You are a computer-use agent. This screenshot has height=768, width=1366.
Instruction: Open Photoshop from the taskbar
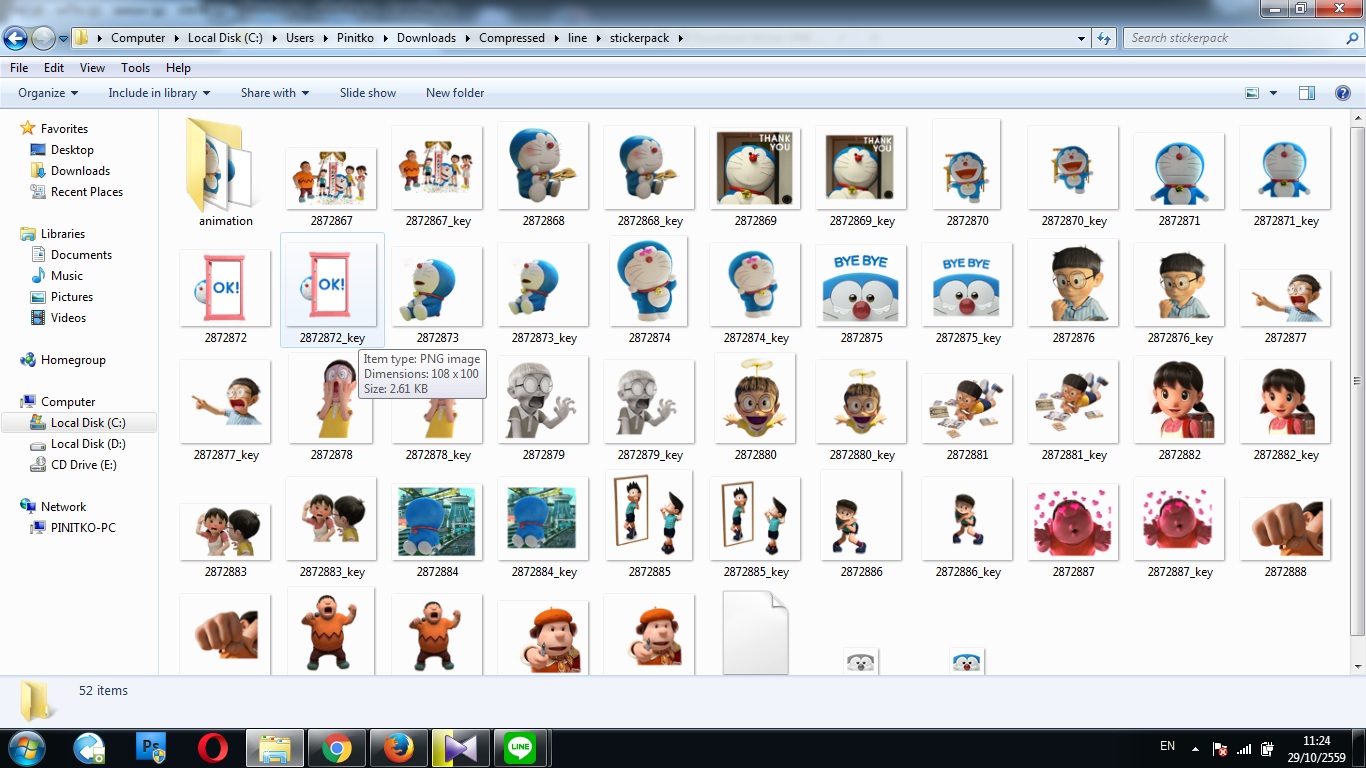[151, 748]
